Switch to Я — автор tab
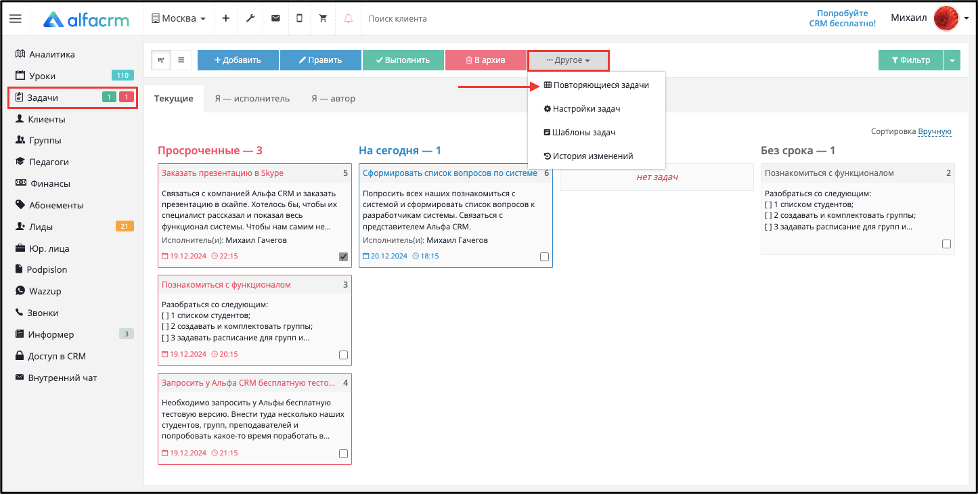Screen dimensions: 979x495 [333, 99]
